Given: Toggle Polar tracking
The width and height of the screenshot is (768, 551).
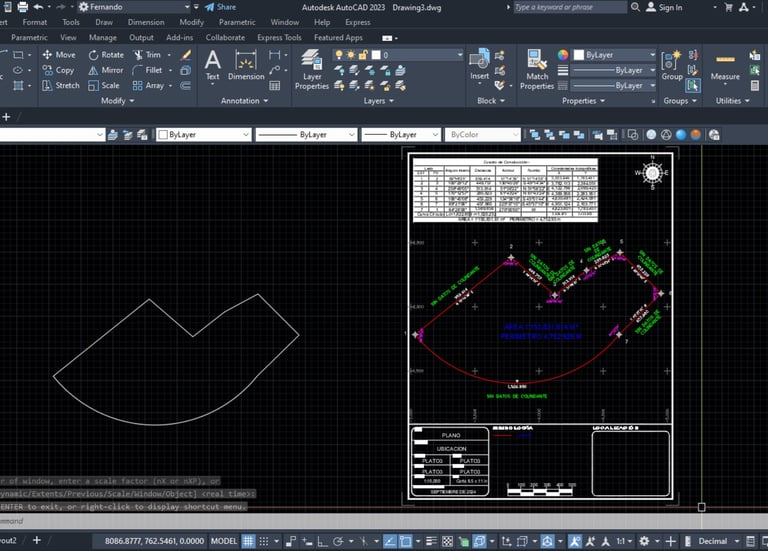Looking at the screenshot, I should click(x=338, y=541).
